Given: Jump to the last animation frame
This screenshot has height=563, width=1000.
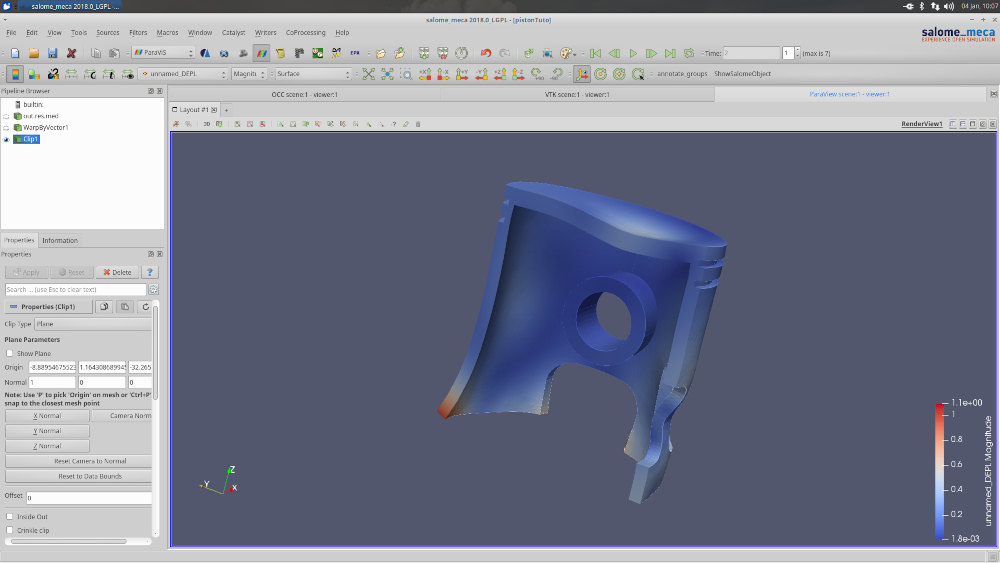Looking at the screenshot, I should (670, 53).
